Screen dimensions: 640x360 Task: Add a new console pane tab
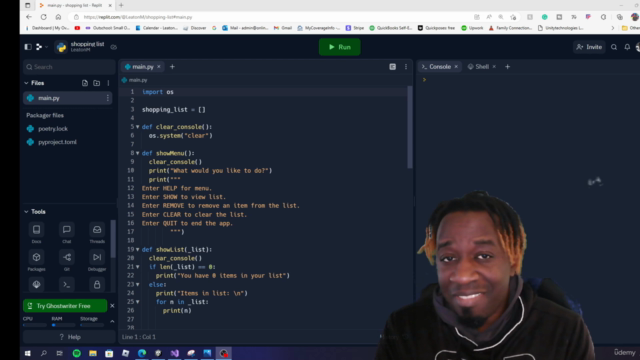point(507,67)
